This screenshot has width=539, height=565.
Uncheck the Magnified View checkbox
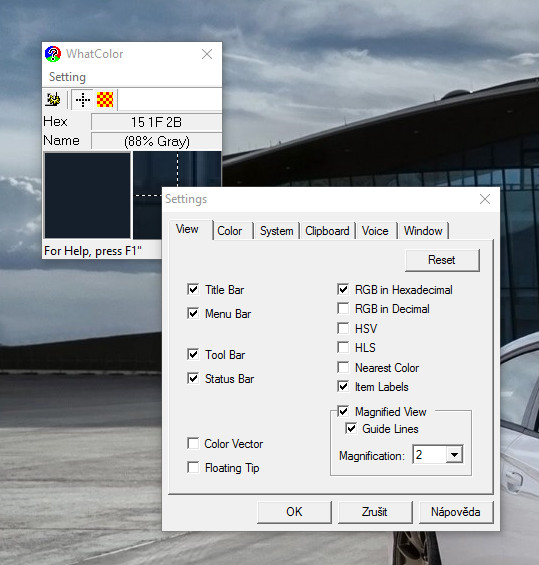tap(343, 411)
